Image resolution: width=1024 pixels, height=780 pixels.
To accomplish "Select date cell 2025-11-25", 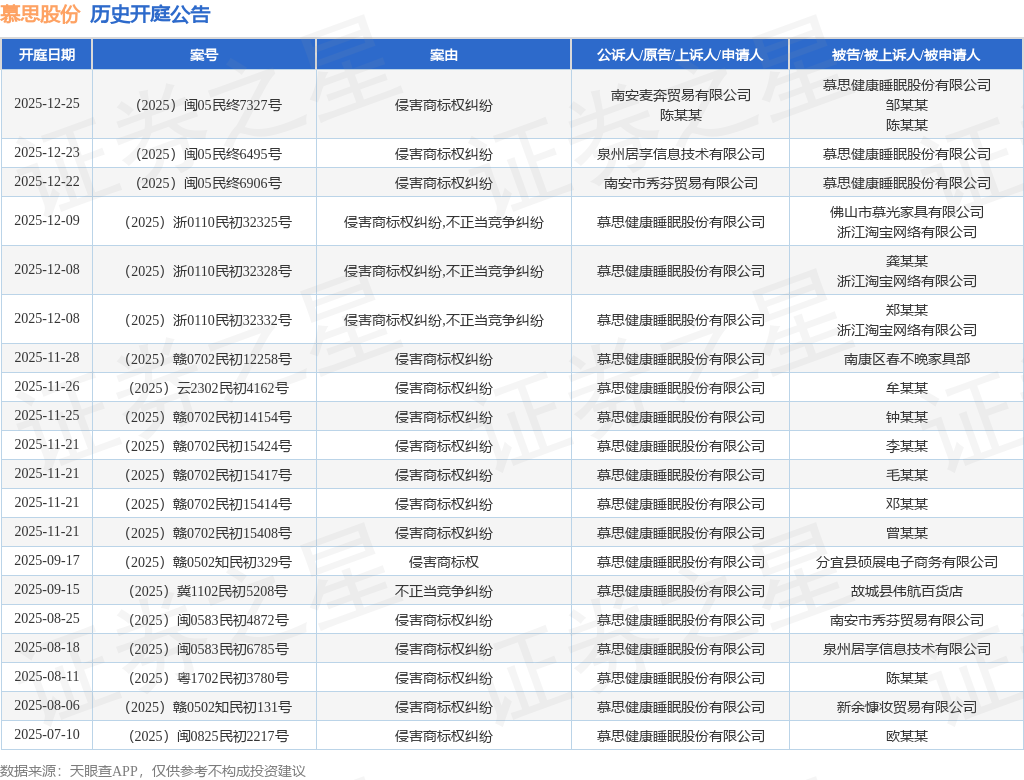I will pos(47,415).
